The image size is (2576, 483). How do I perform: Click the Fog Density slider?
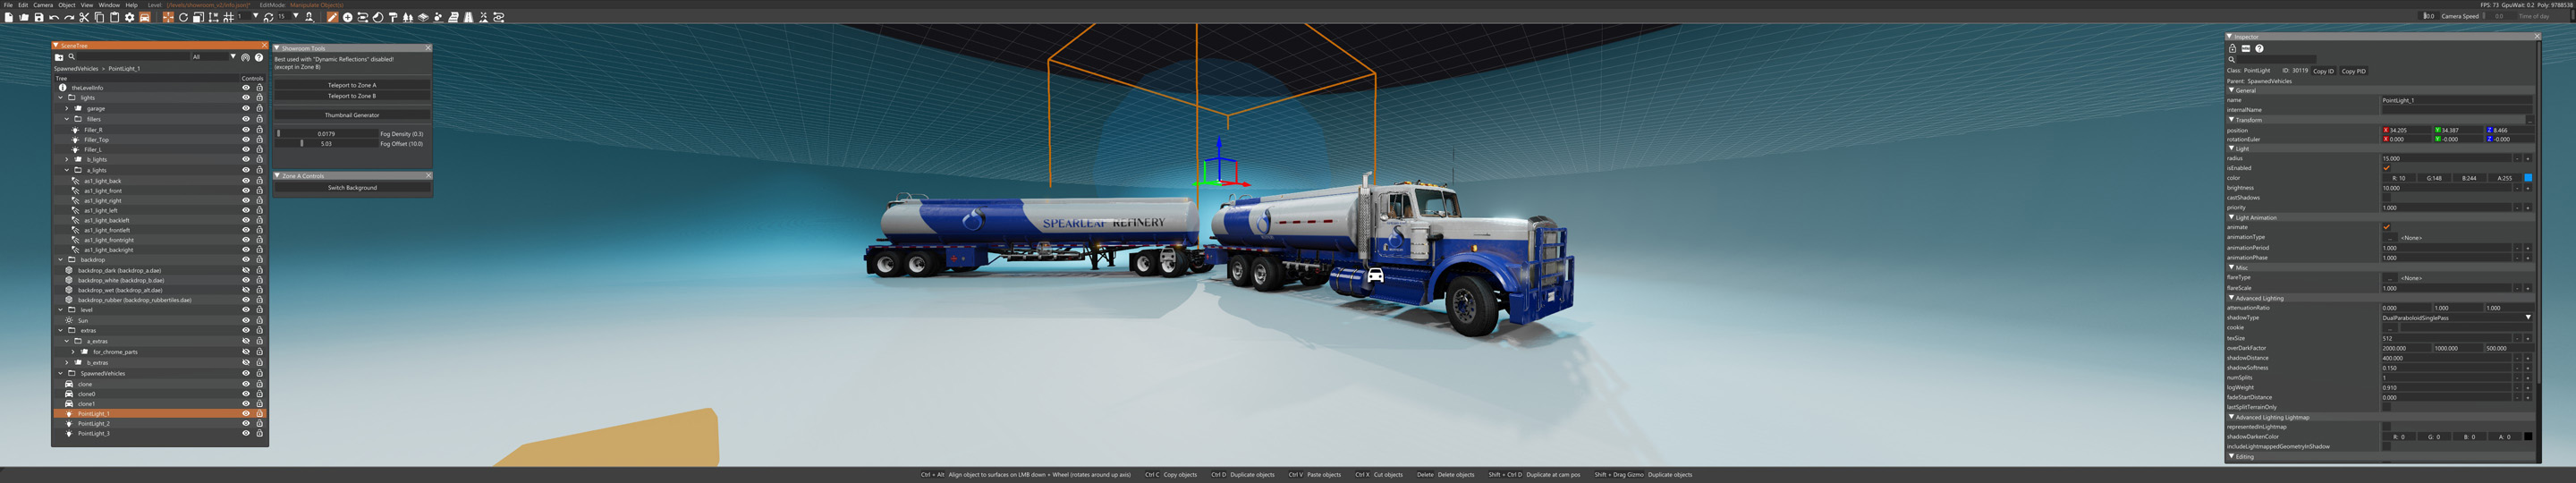(x=326, y=133)
